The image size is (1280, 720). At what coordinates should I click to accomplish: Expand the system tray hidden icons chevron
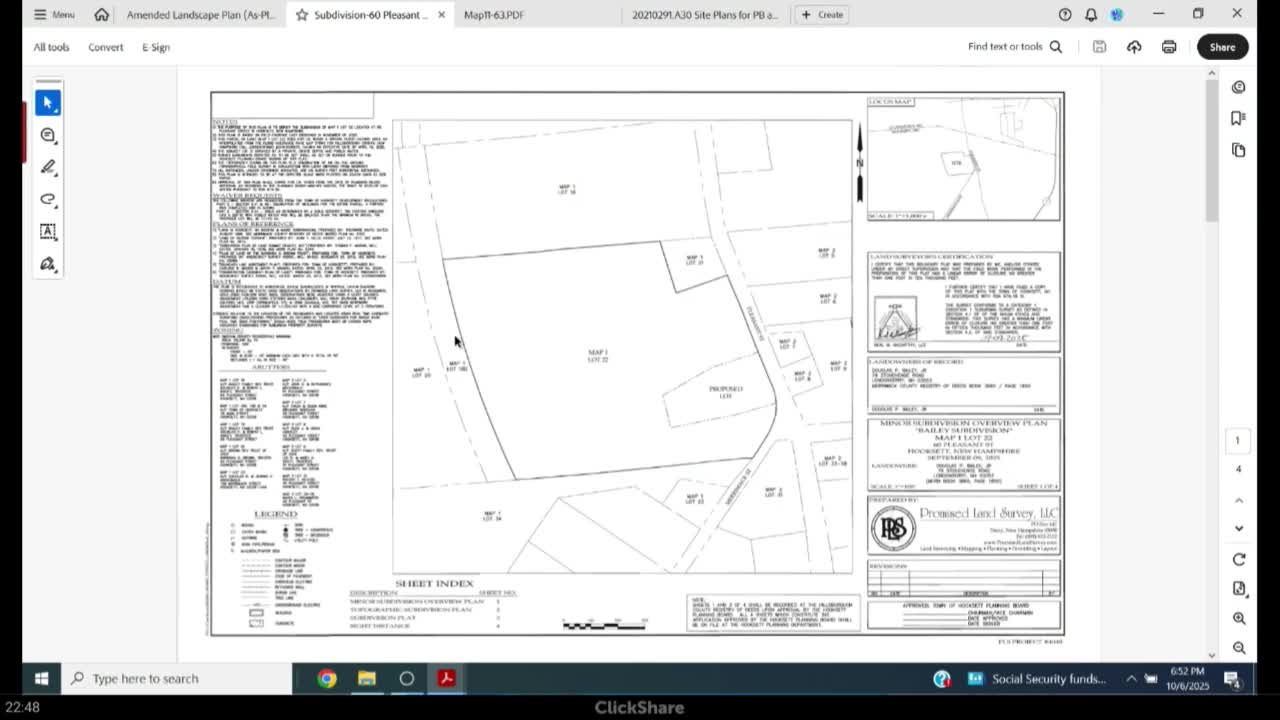click(x=1131, y=679)
